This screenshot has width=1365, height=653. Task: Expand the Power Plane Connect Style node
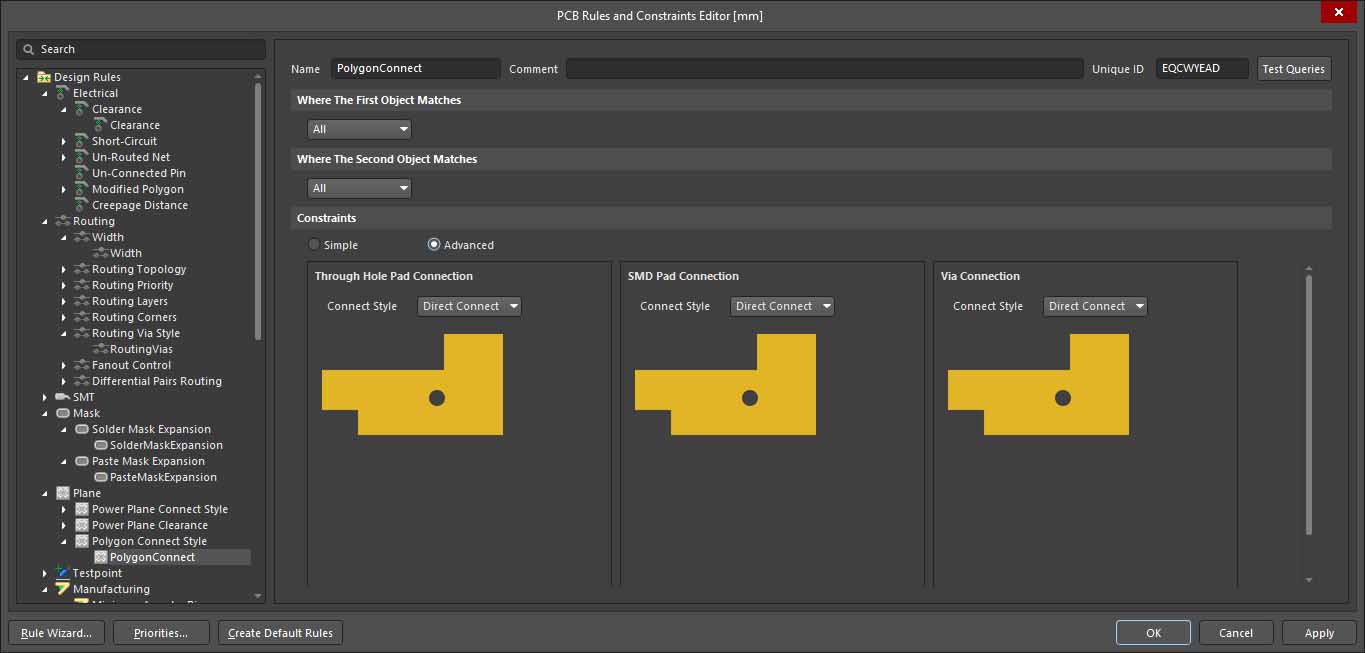(x=64, y=509)
